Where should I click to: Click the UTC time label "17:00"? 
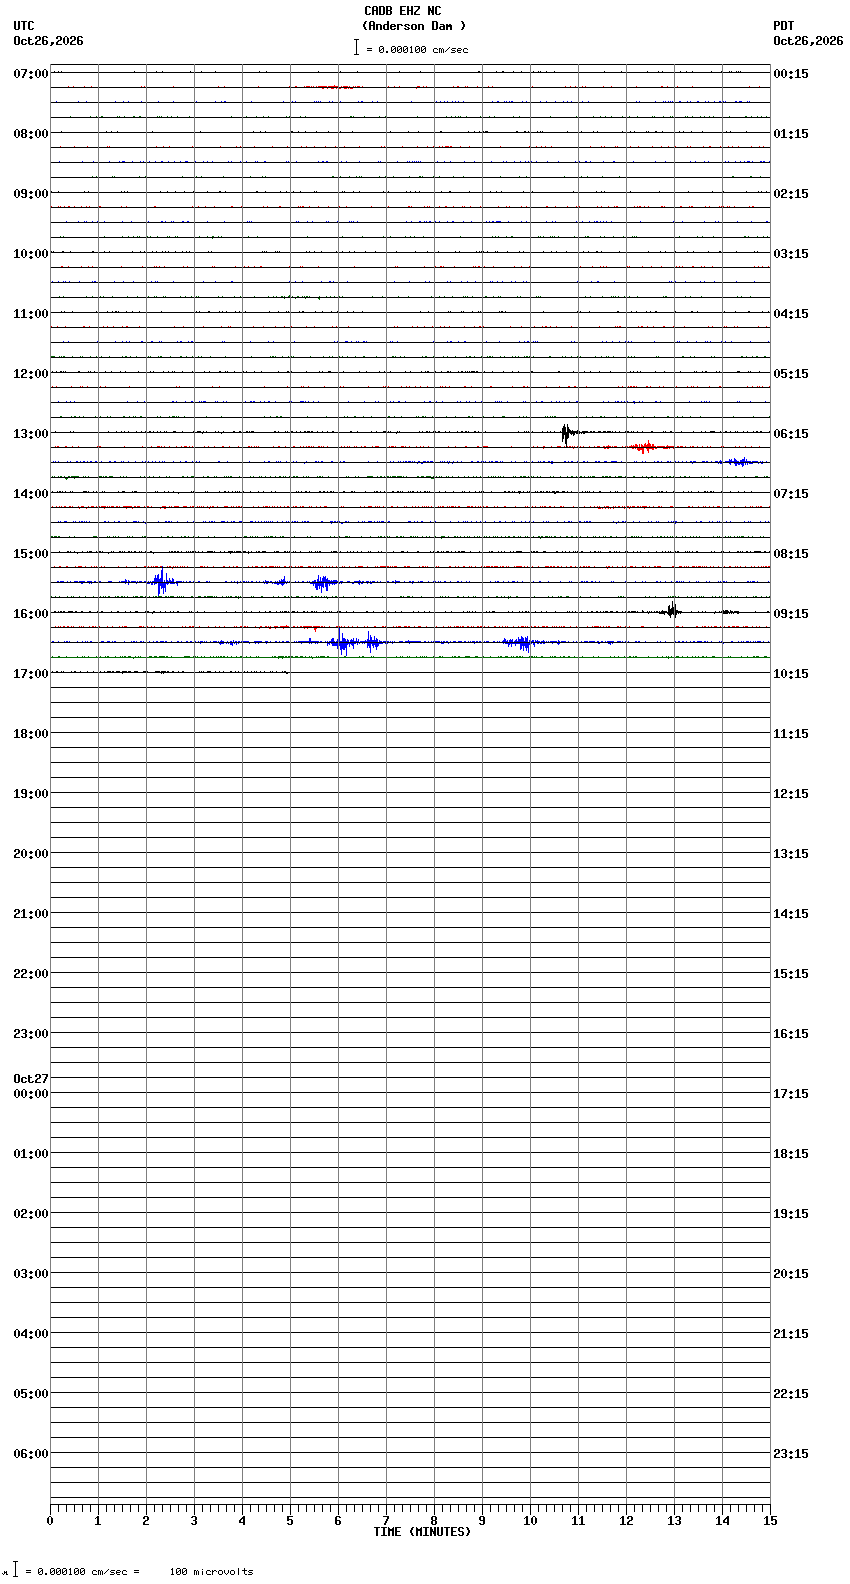click(x=30, y=674)
